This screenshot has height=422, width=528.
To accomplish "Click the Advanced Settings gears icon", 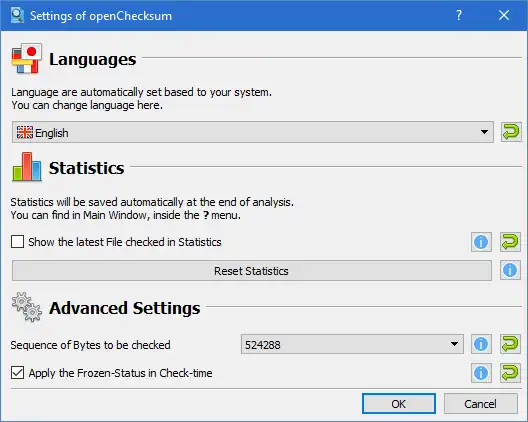I will [27, 307].
